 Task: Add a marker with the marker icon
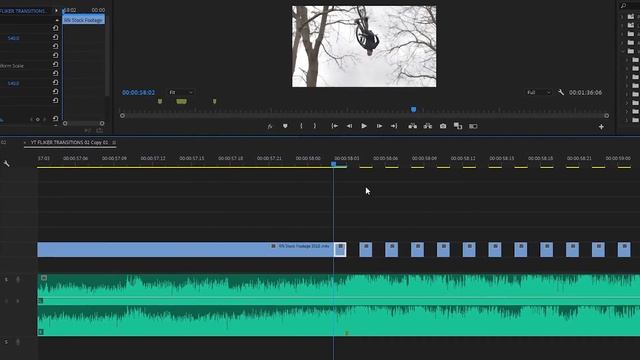[285, 126]
